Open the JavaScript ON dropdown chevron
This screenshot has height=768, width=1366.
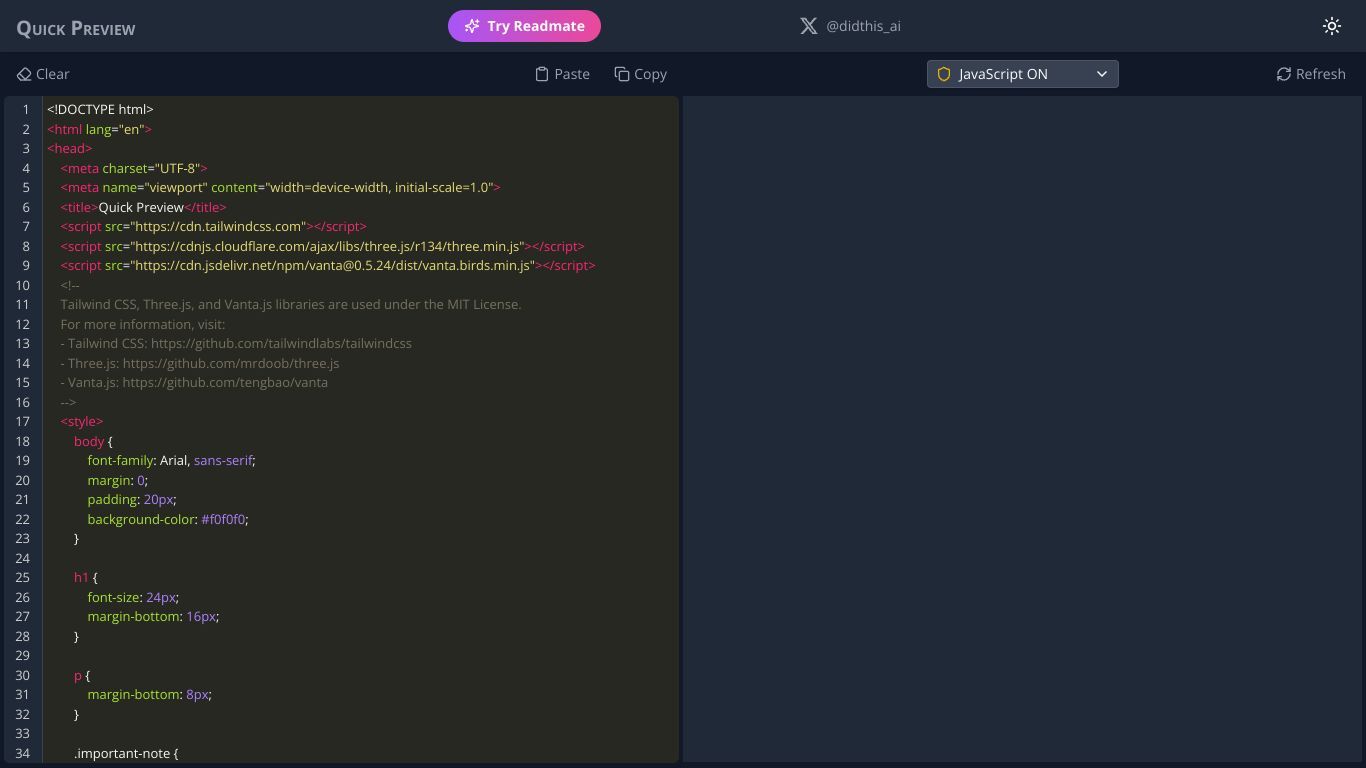1102,74
